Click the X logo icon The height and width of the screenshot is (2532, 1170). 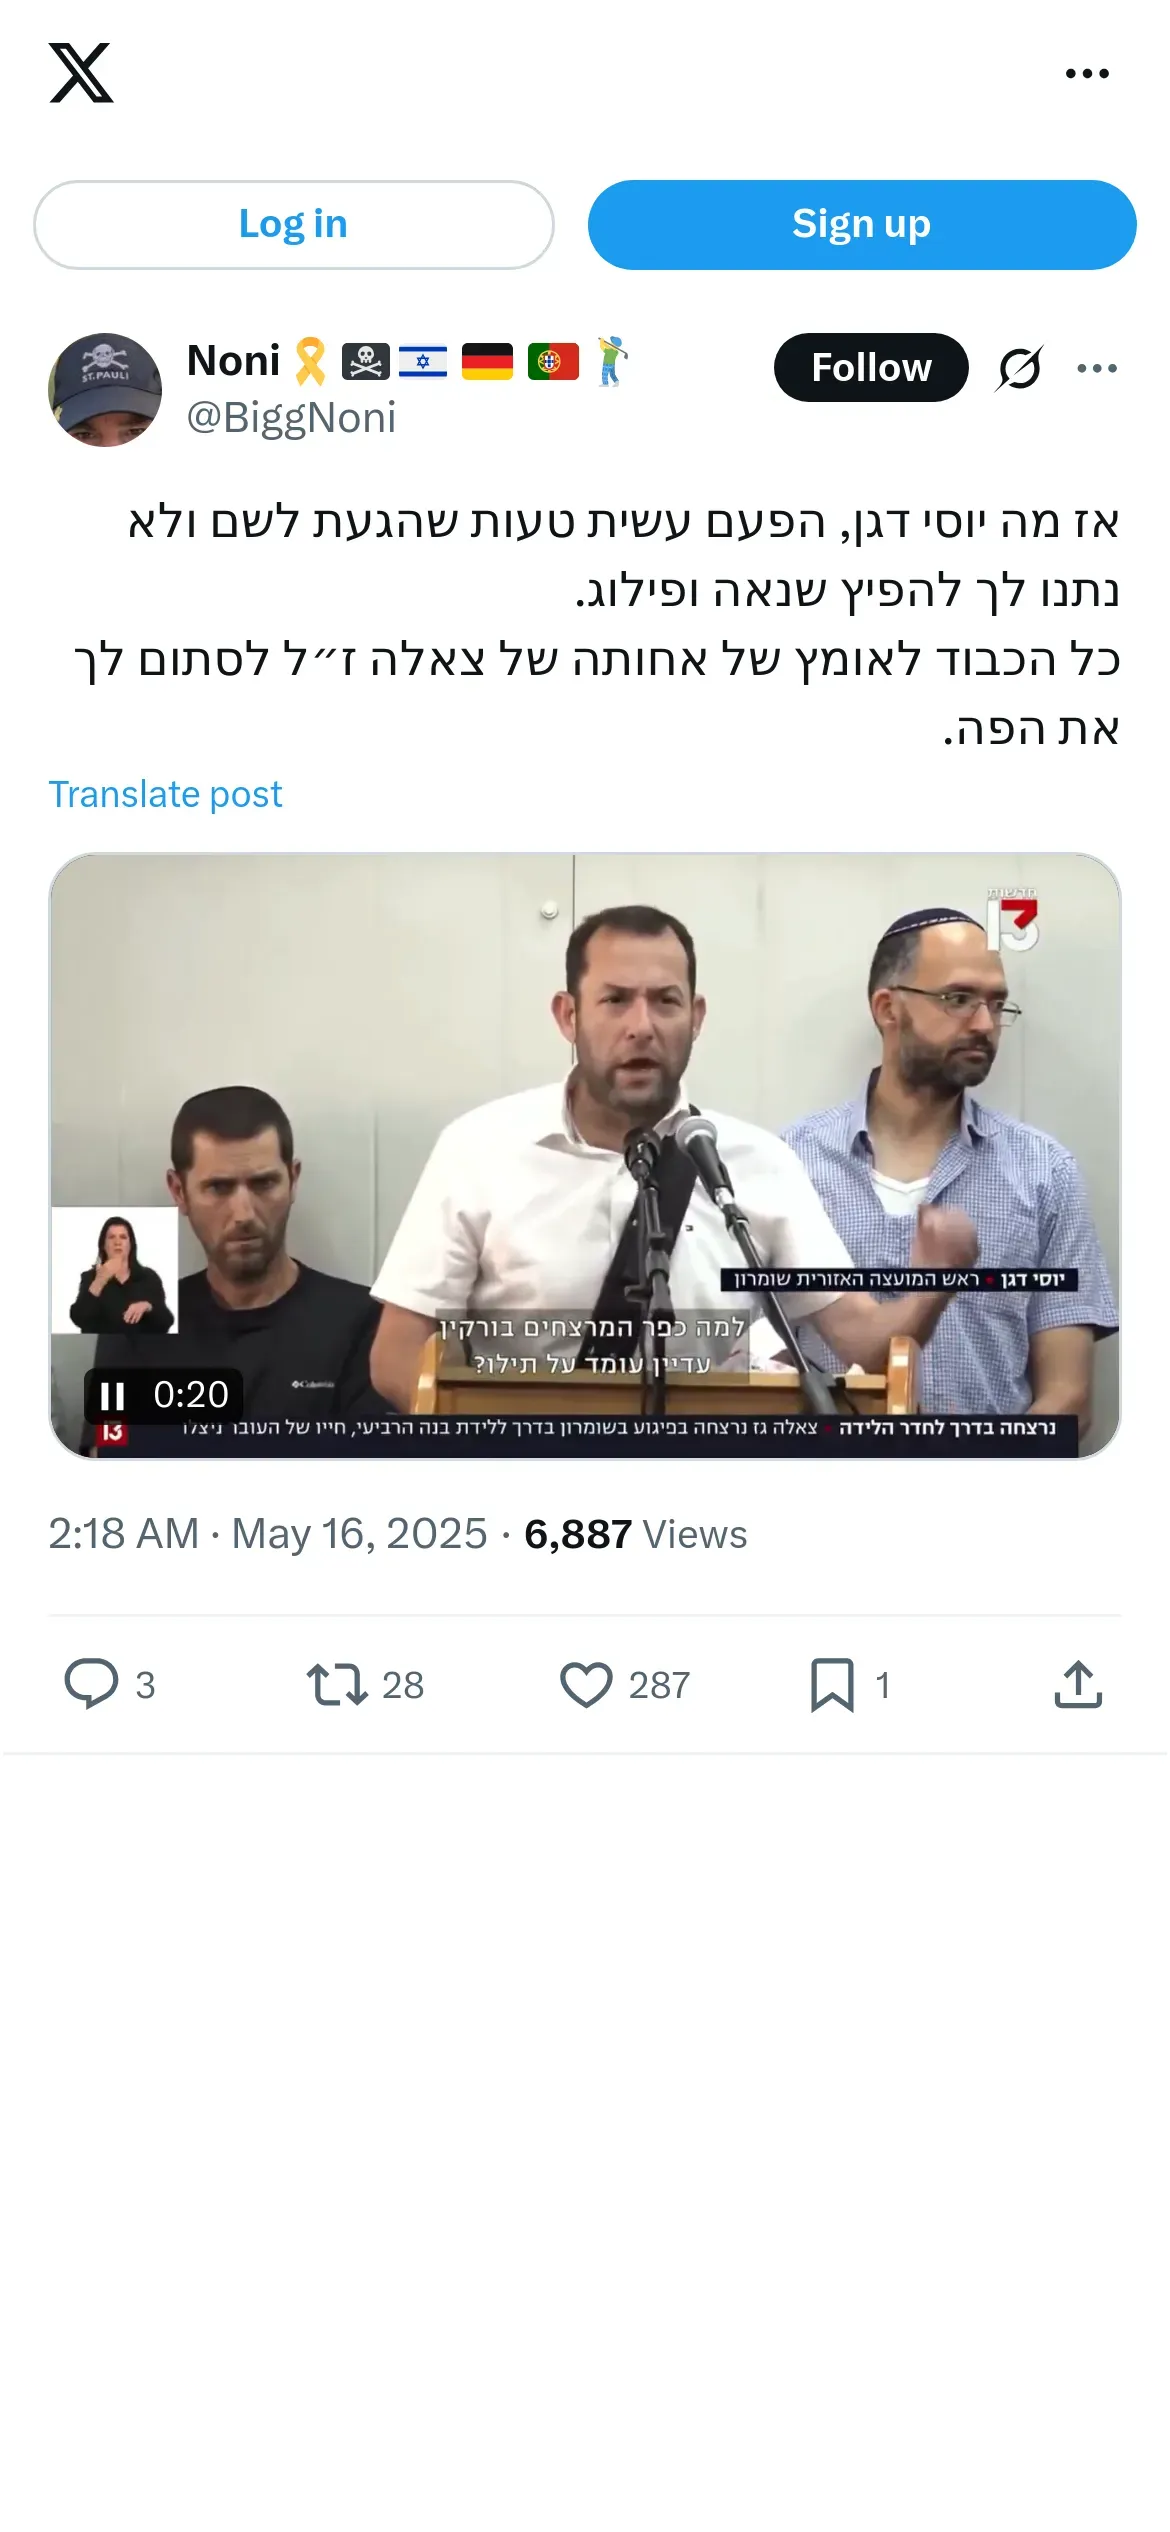[81, 73]
